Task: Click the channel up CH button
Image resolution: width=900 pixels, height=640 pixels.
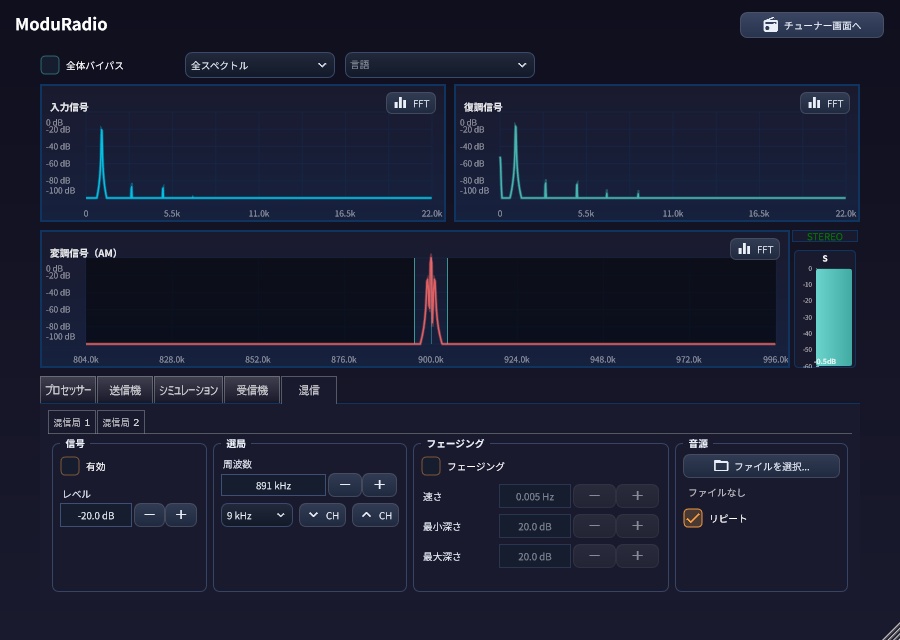Action: tap(375, 515)
